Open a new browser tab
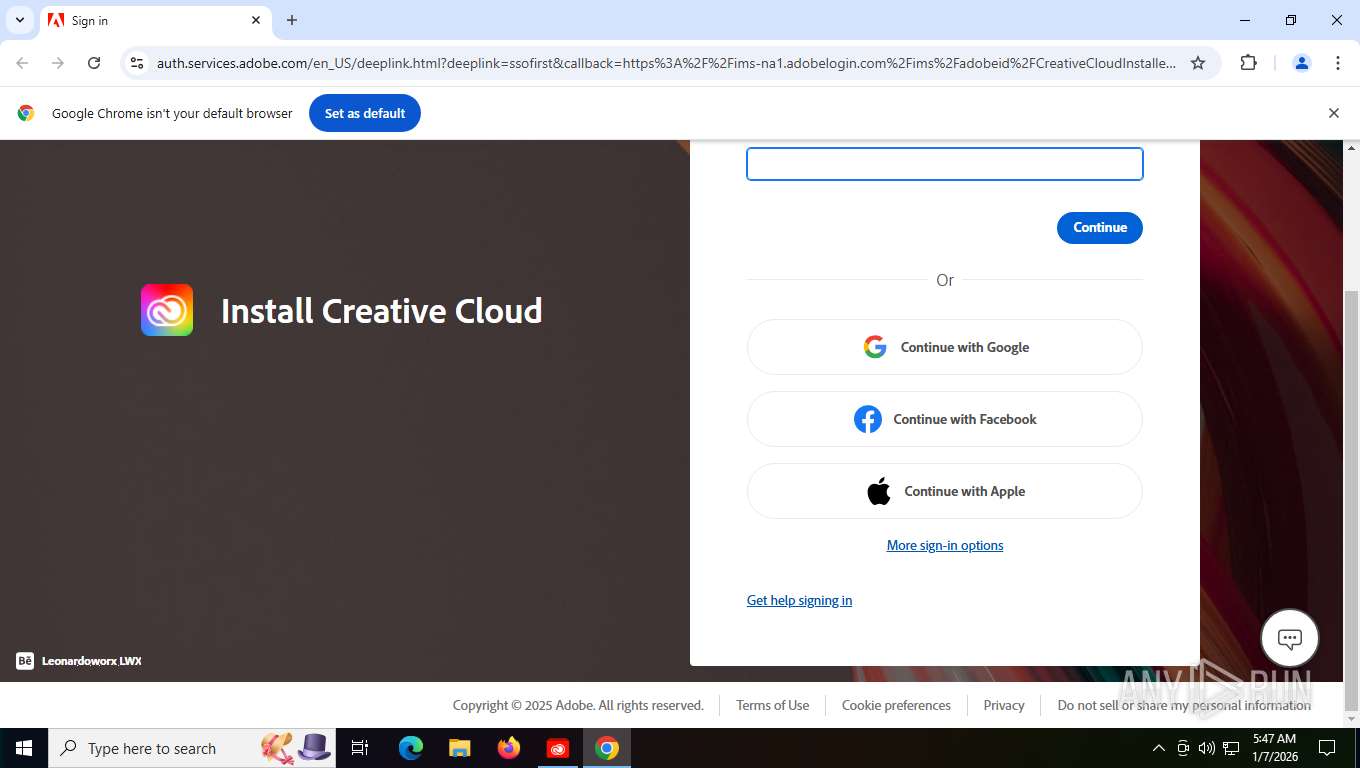 (292, 20)
